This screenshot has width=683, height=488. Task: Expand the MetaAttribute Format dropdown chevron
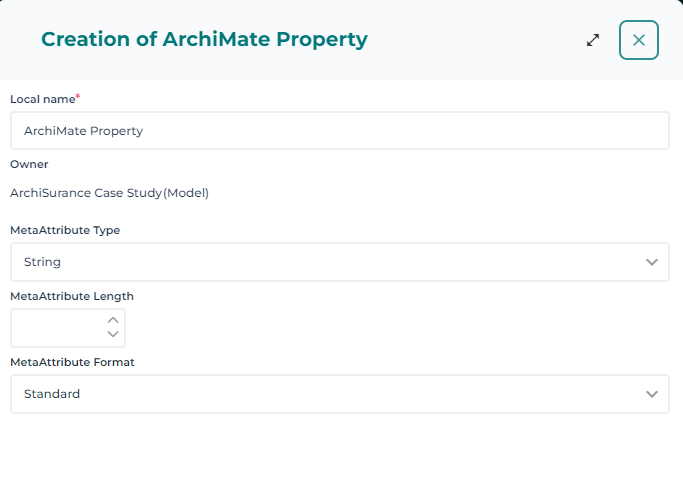pyautogui.click(x=652, y=394)
